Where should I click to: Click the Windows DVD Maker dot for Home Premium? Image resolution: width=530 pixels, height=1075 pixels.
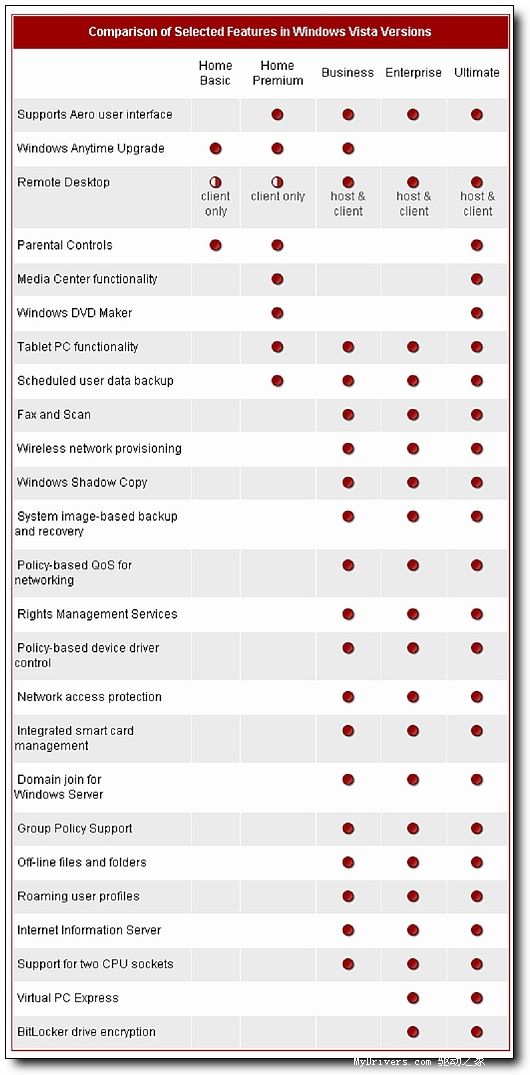coord(277,313)
